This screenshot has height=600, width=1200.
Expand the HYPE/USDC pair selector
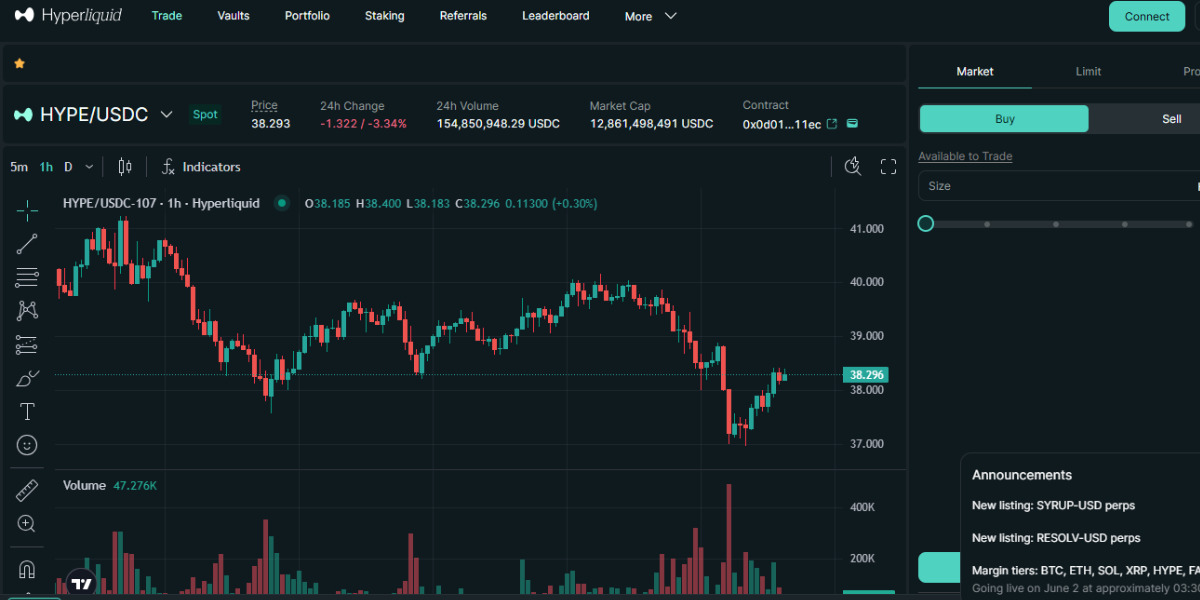pos(167,115)
